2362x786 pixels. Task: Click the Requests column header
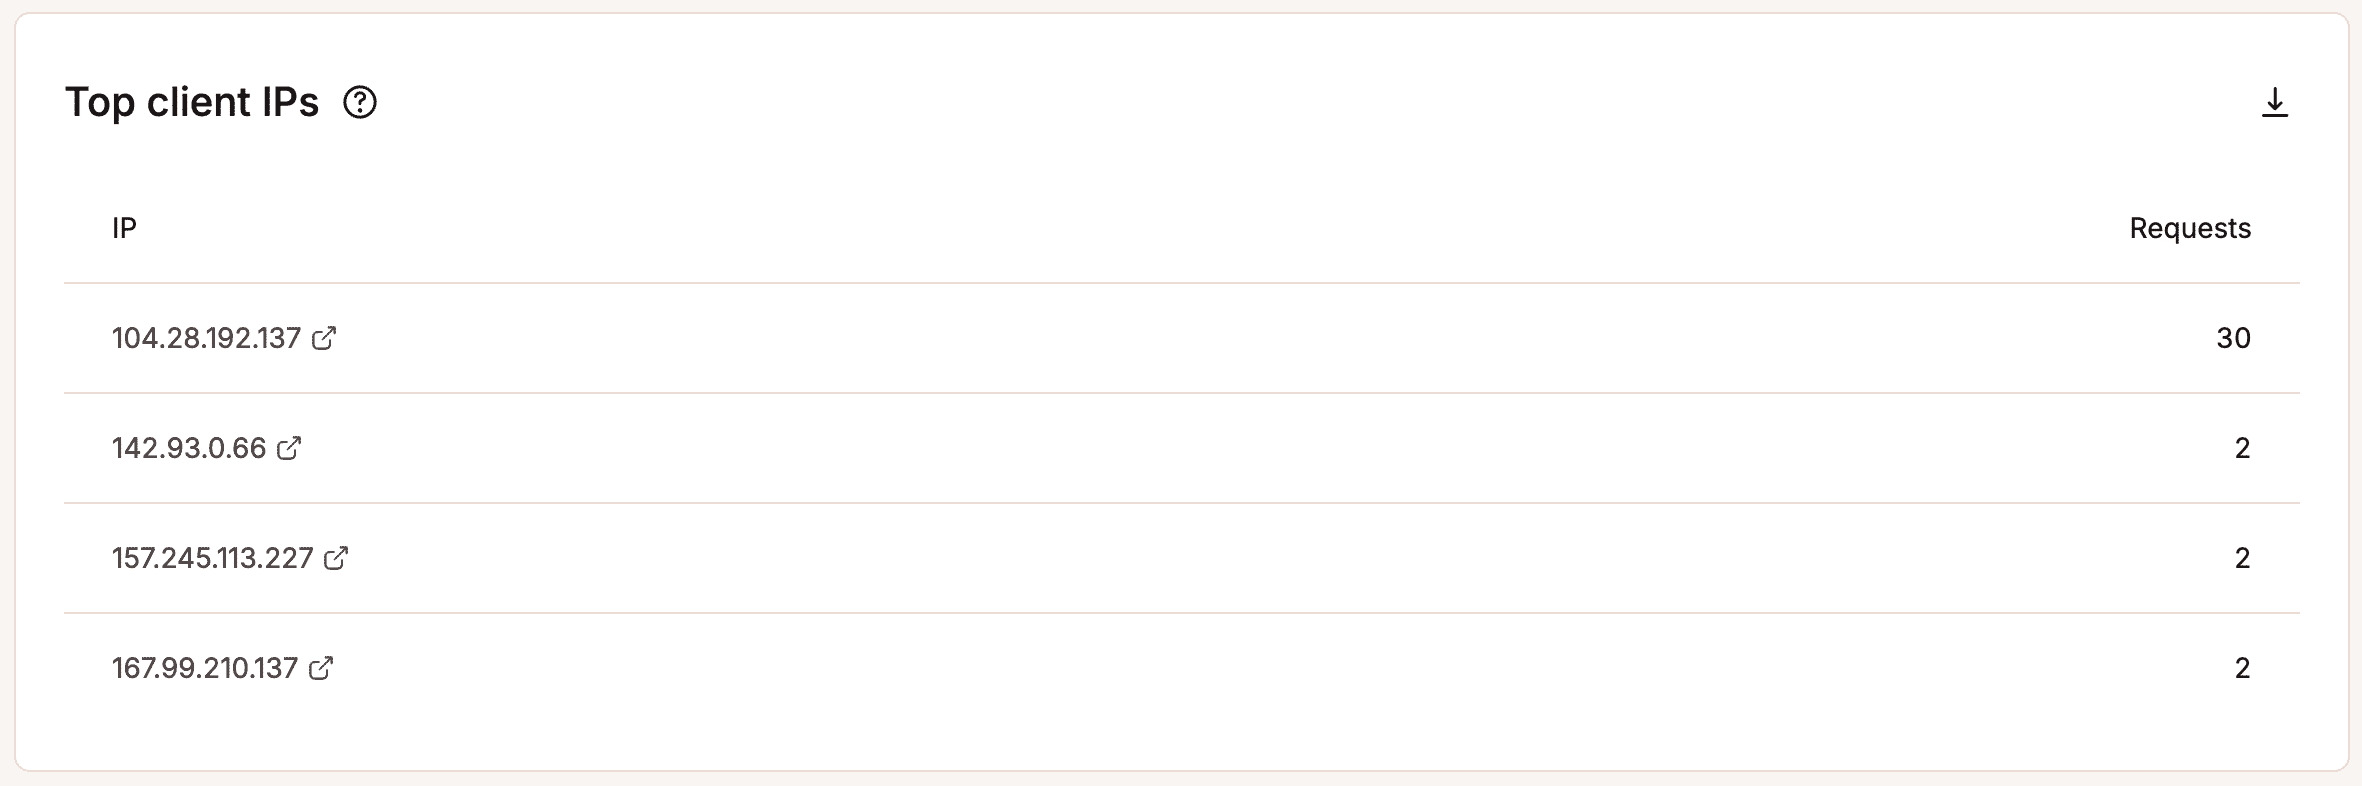(x=2190, y=228)
